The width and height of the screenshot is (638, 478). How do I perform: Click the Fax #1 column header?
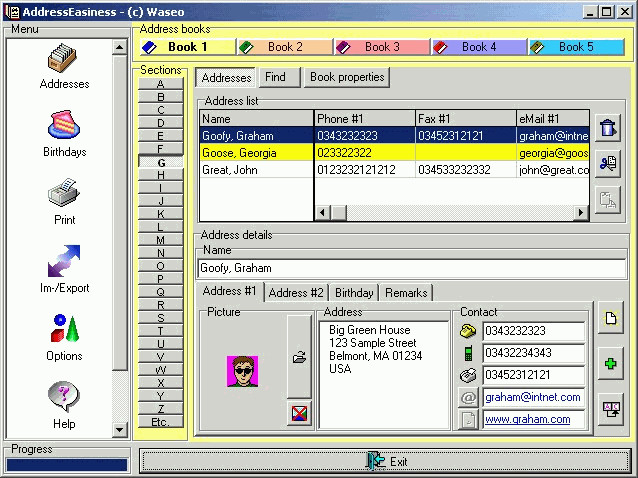click(x=466, y=119)
